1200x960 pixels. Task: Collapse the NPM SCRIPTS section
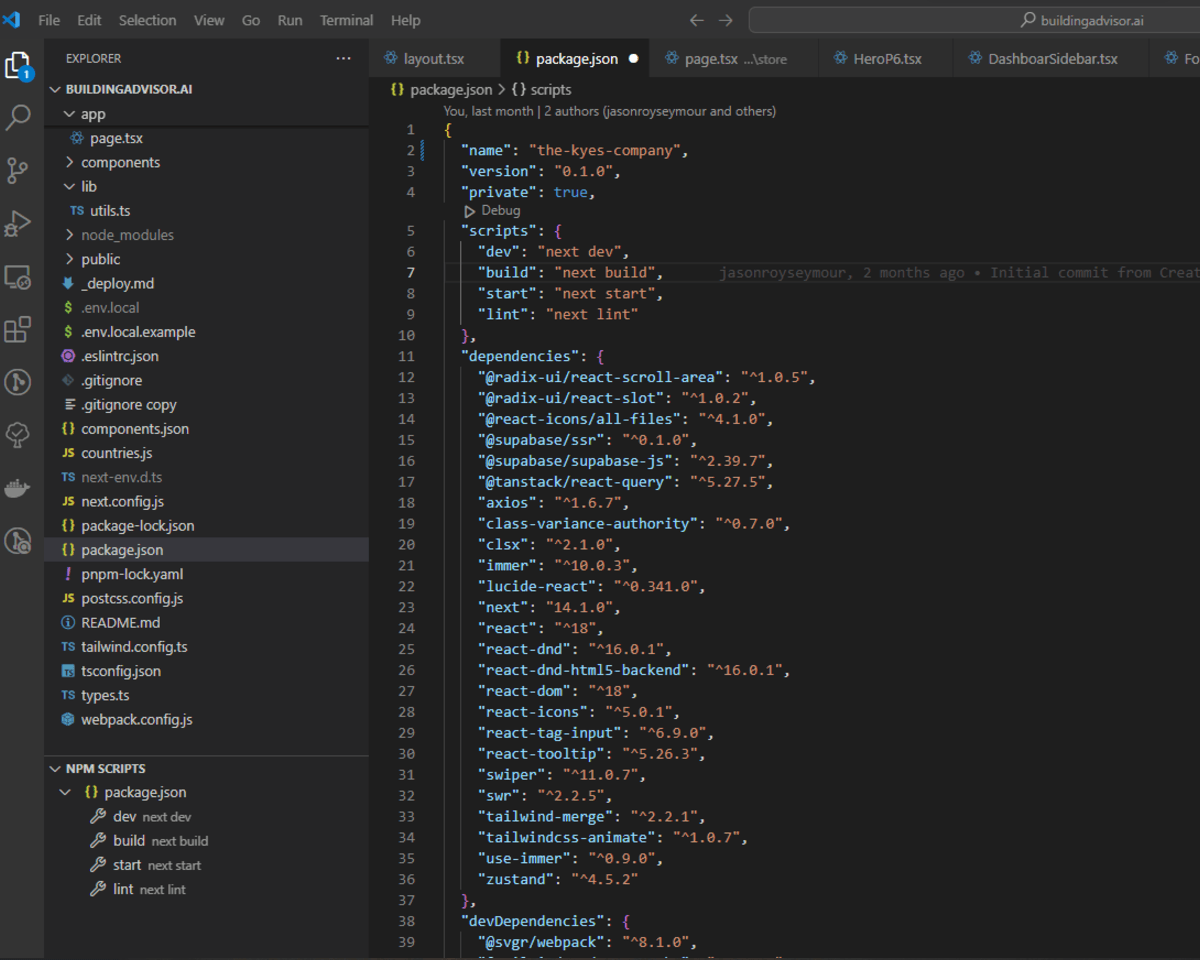pos(105,768)
